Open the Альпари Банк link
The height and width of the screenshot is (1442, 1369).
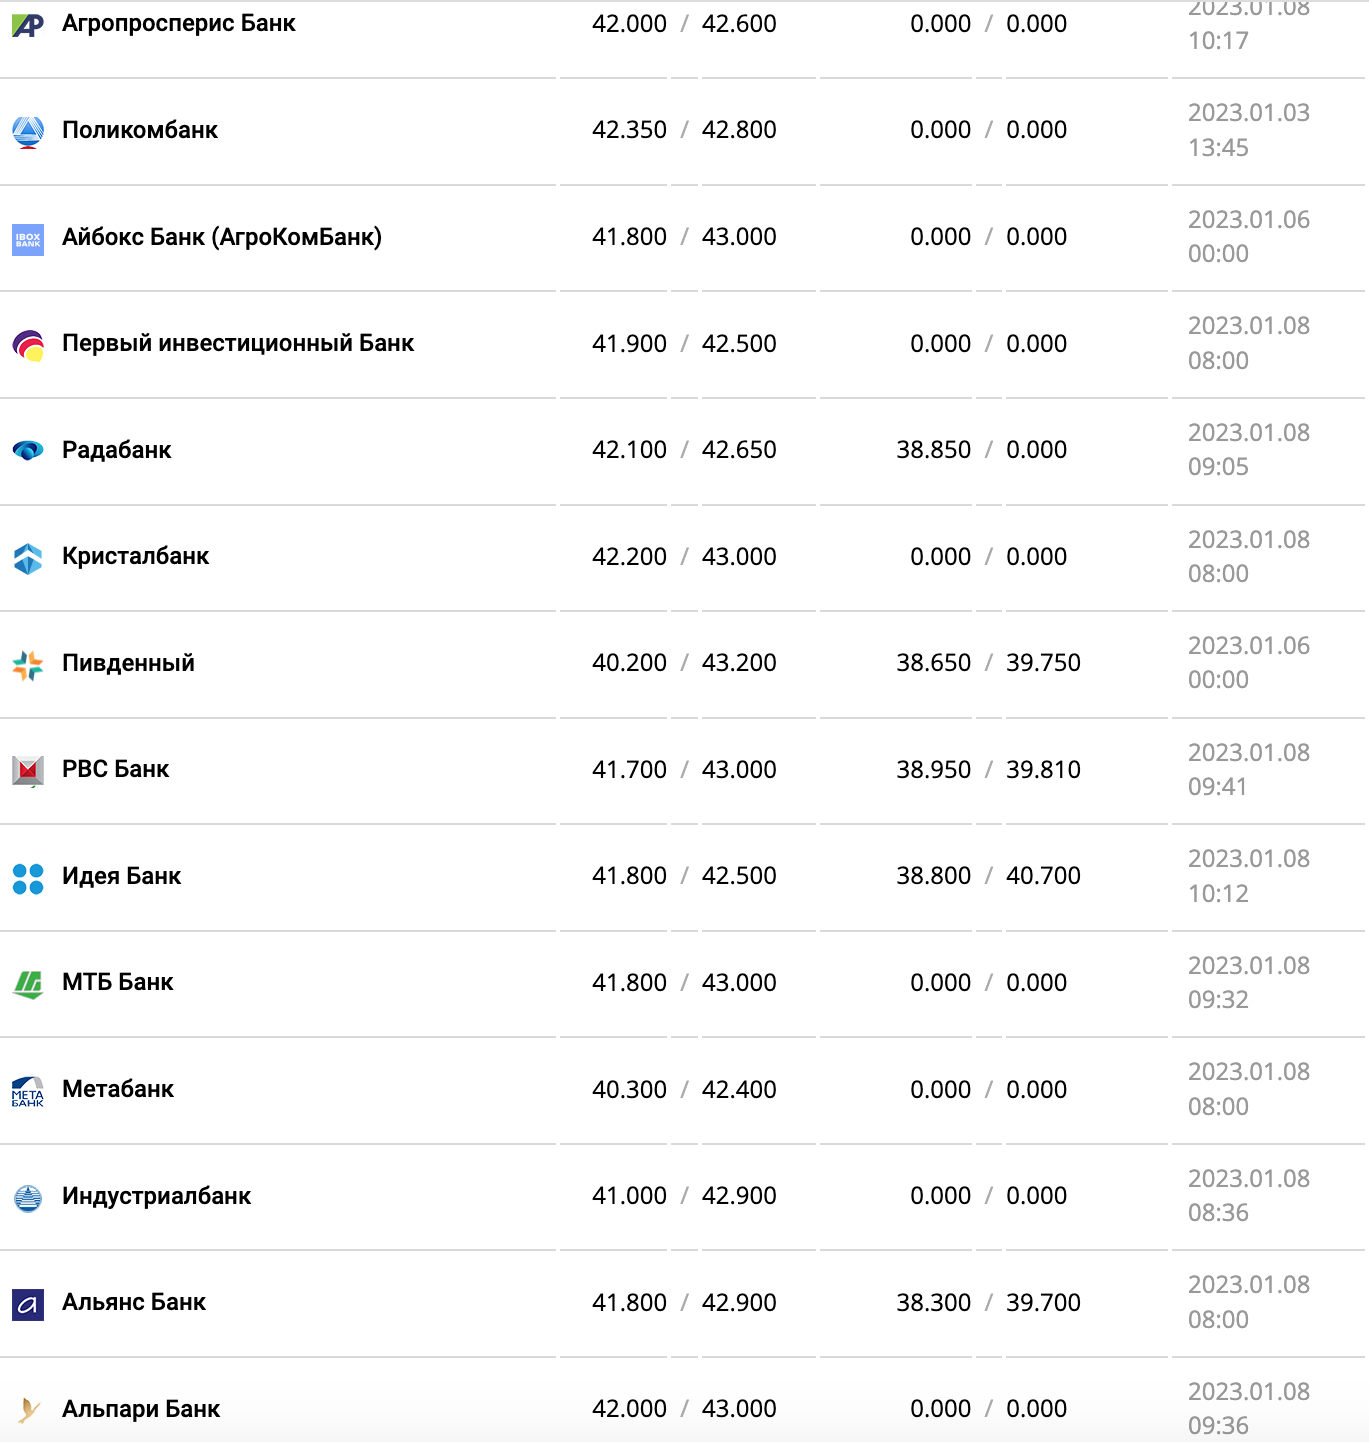pos(141,1409)
